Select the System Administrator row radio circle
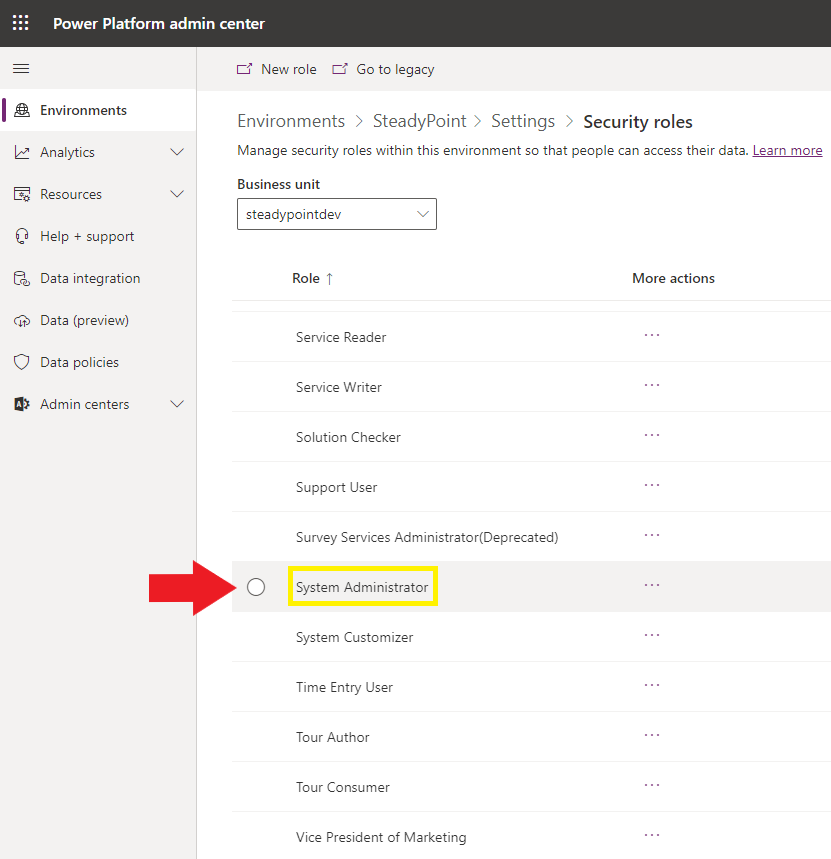The width and height of the screenshot is (831, 859). coord(256,587)
